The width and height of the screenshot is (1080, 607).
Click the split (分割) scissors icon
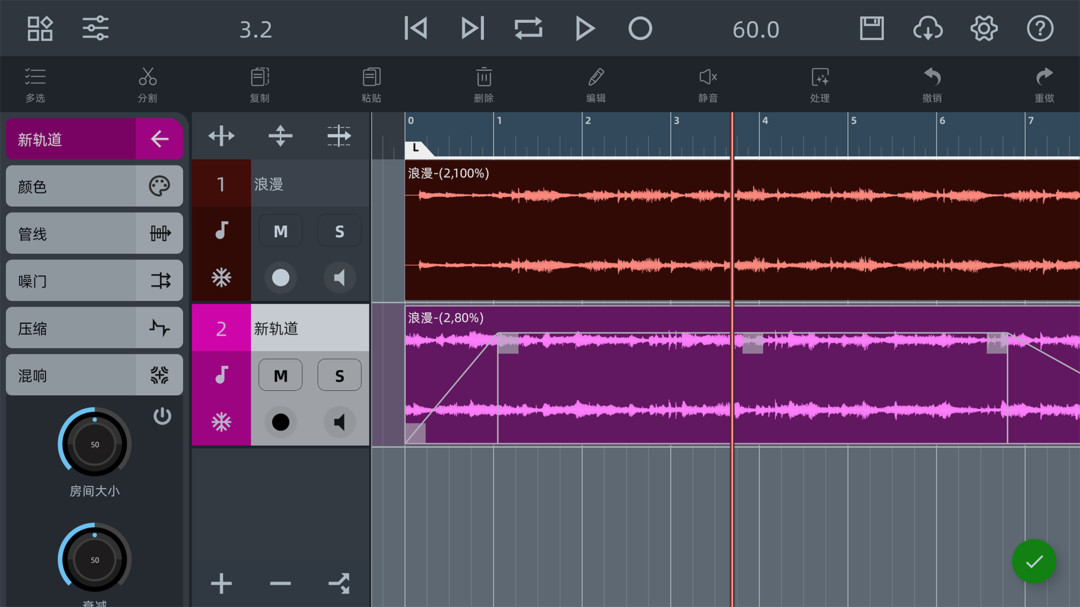(147, 84)
